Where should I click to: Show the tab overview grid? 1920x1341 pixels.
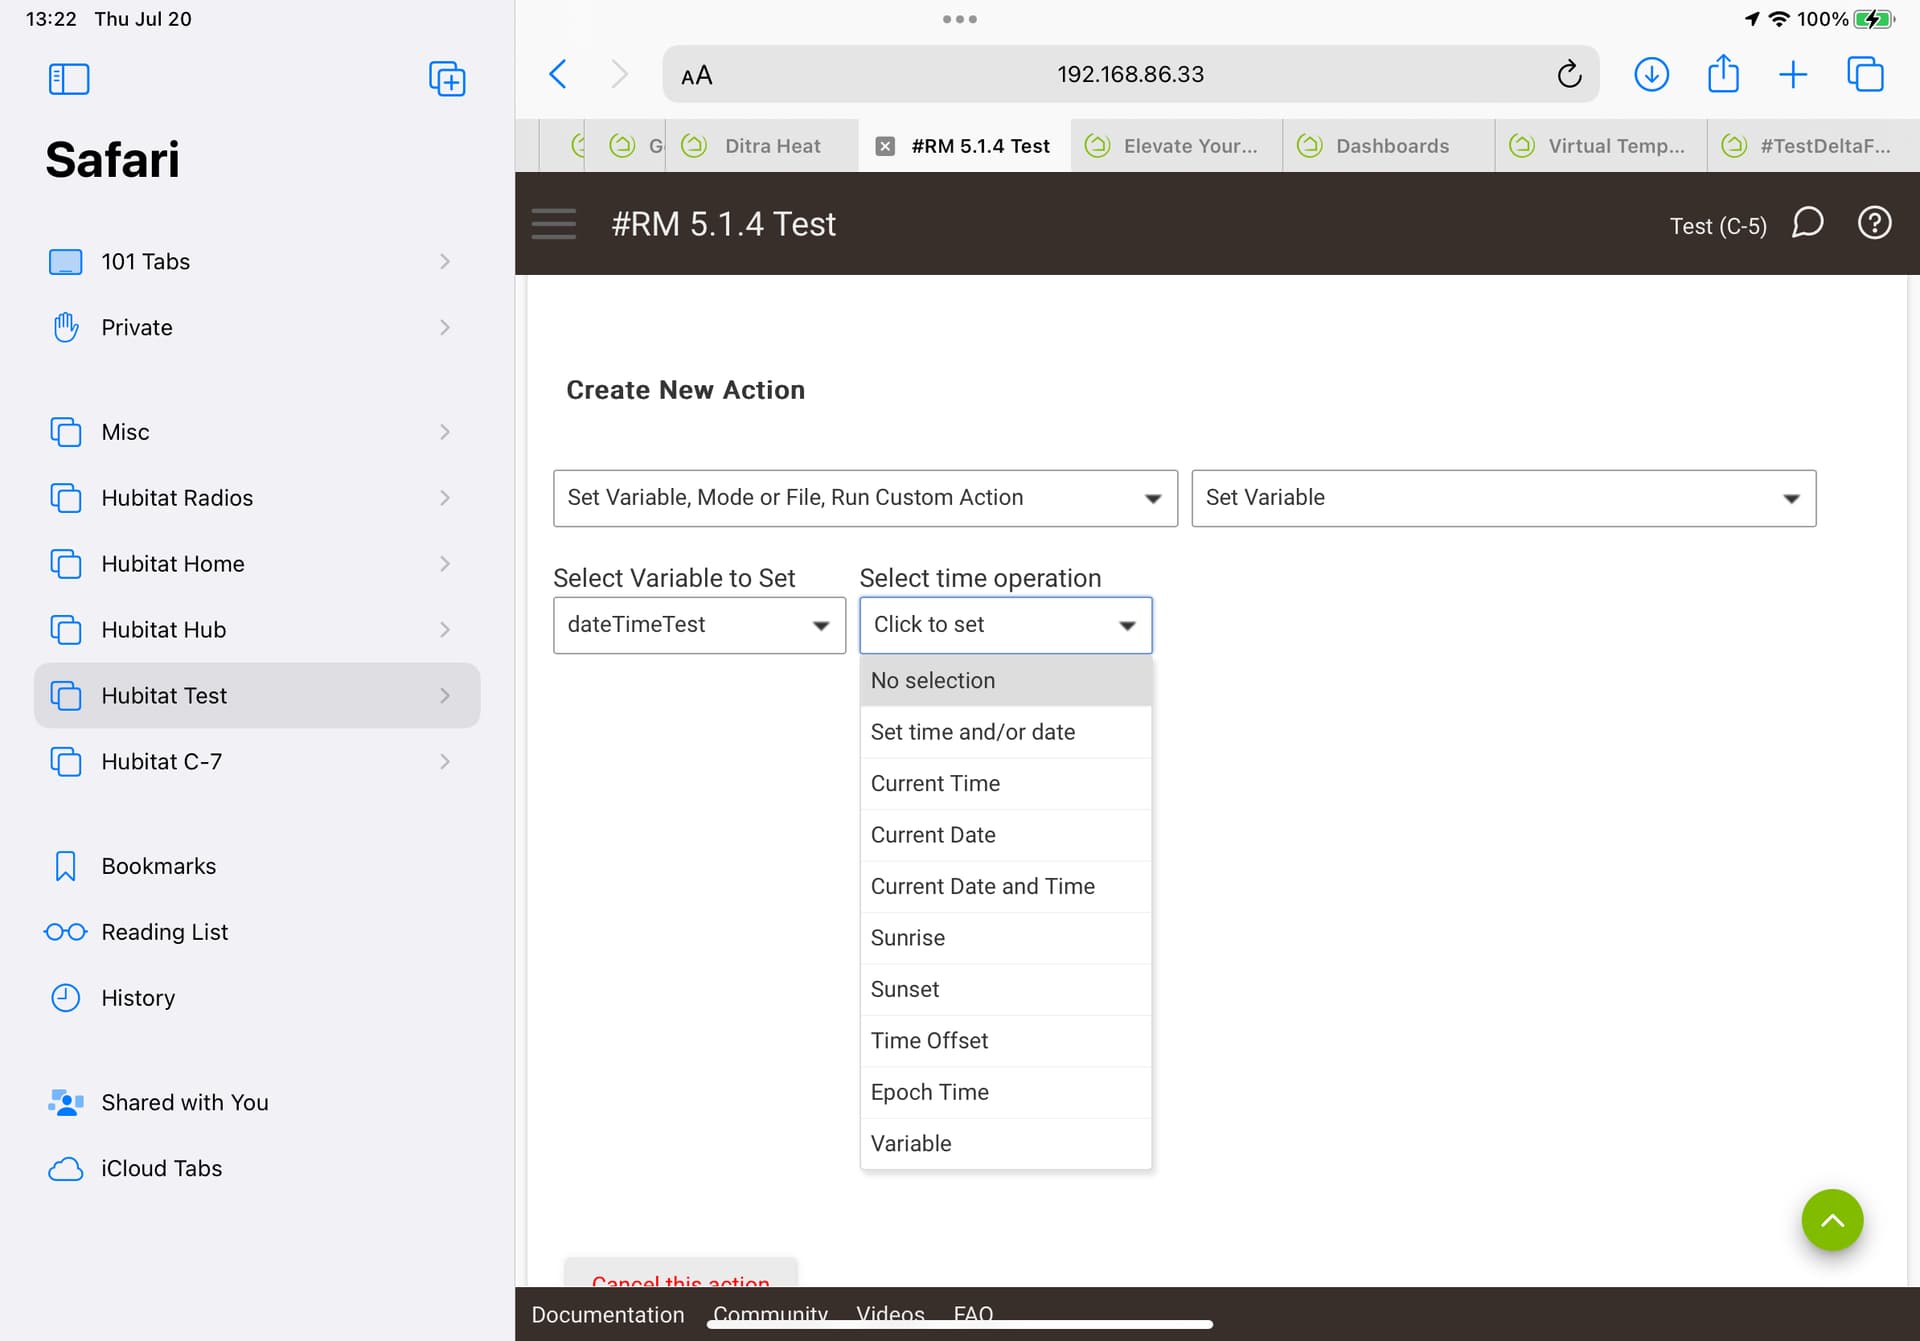pos(1866,74)
